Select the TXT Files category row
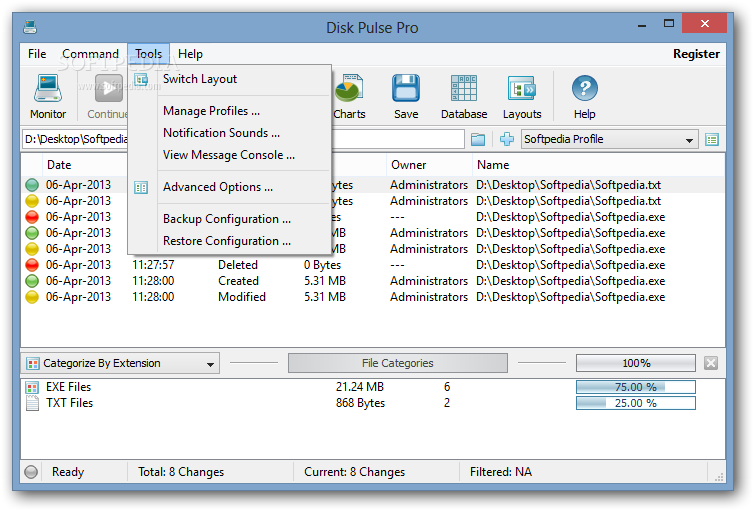The width and height of the screenshot is (754, 511). click(x=373, y=403)
